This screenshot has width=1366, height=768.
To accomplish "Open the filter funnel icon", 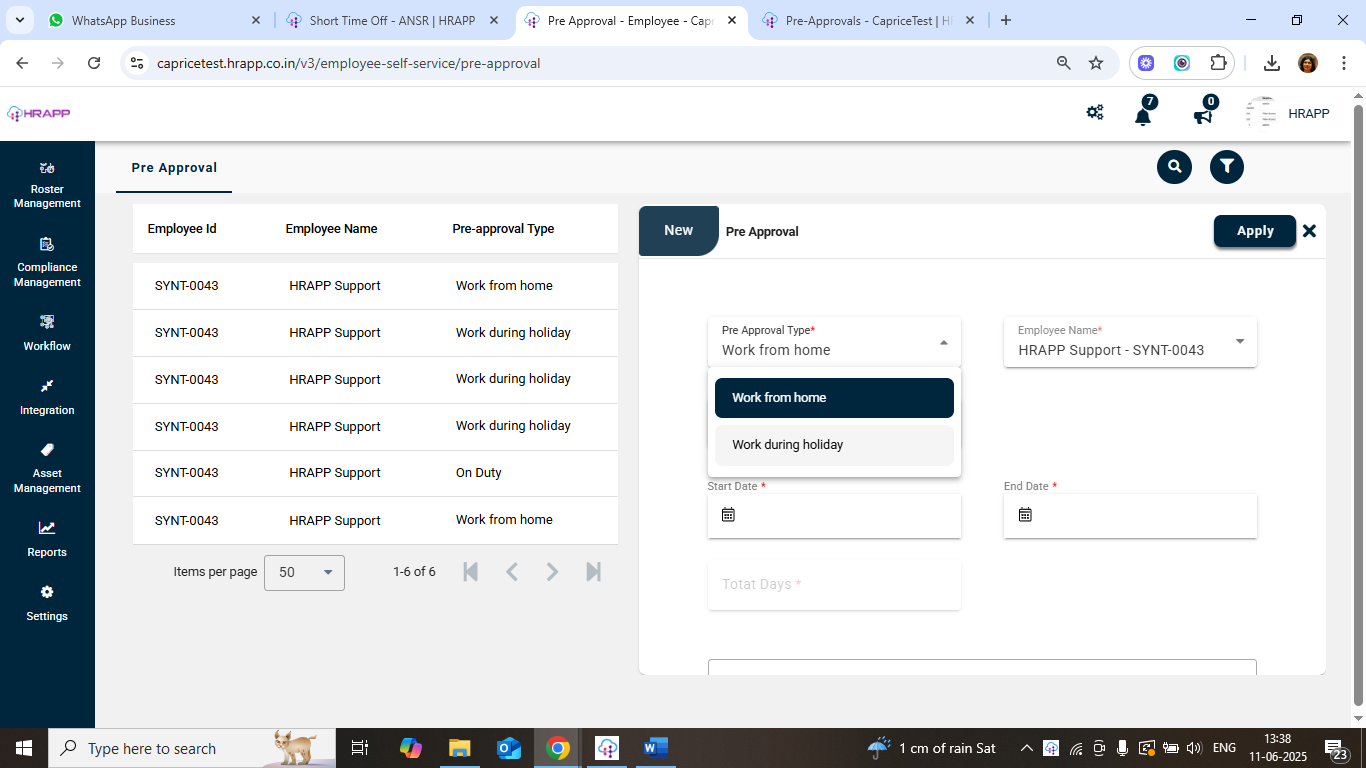I will (x=1226, y=167).
